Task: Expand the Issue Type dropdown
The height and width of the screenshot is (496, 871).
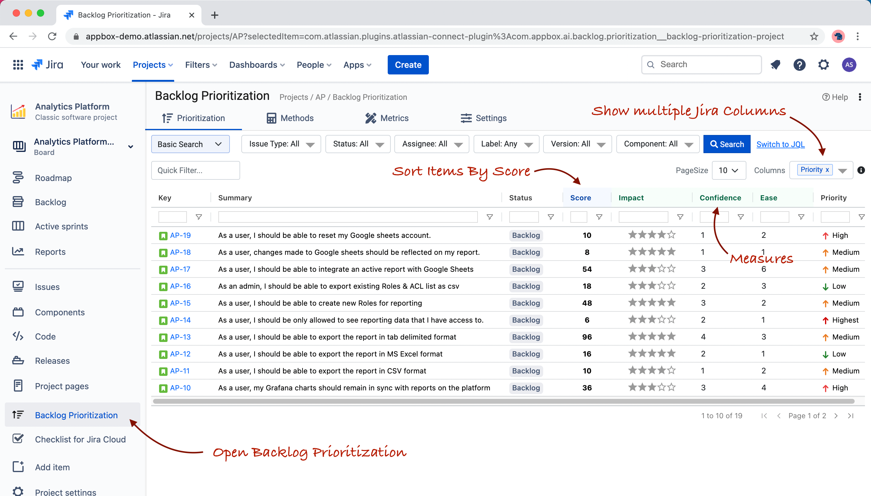Action: (281, 144)
